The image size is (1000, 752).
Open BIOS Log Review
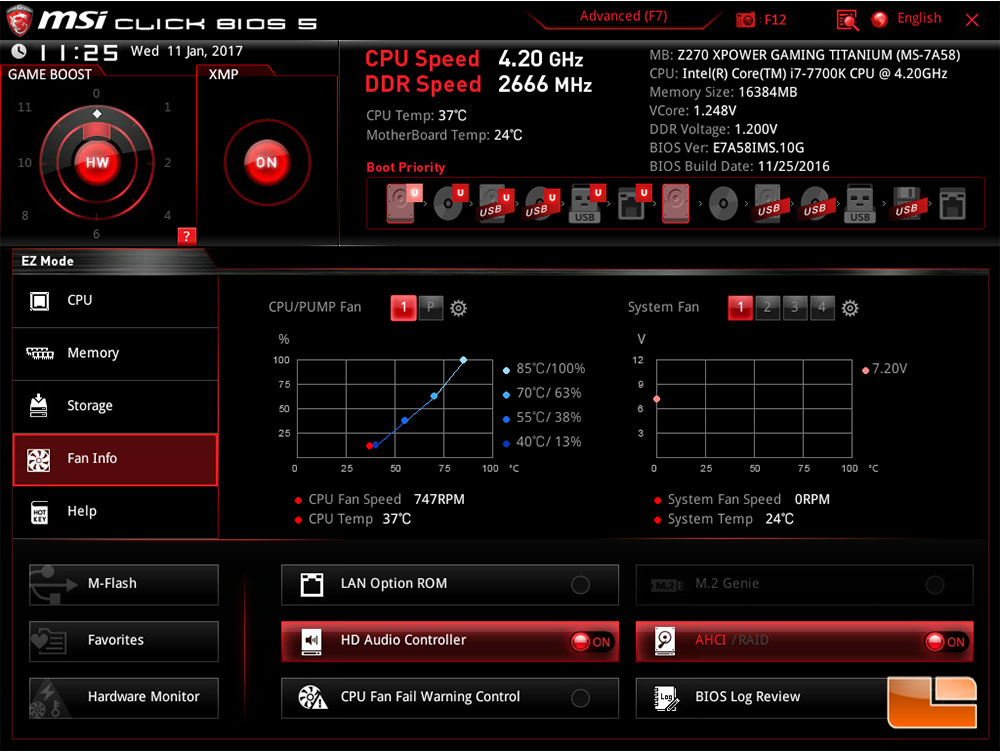[x=804, y=697]
